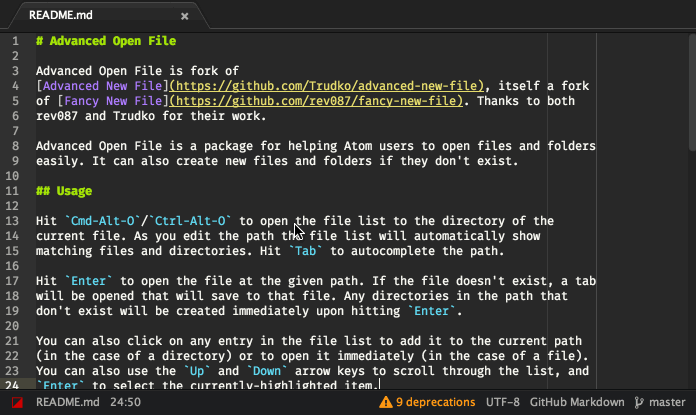This screenshot has height=415, width=696.
Task: Click the vertical scrollbar thumb
Action: (692, 93)
